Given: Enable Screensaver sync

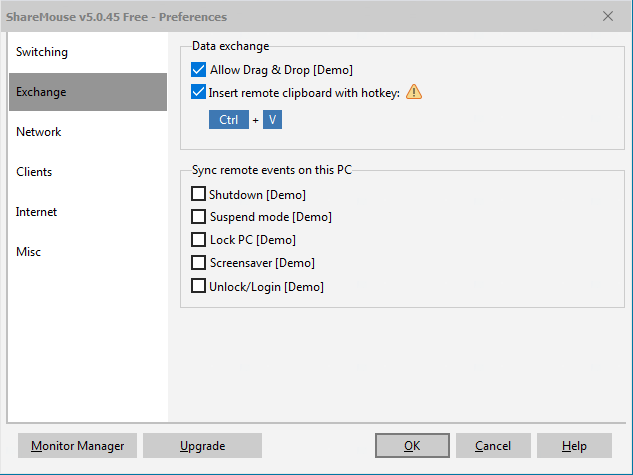Looking at the screenshot, I should [198, 263].
